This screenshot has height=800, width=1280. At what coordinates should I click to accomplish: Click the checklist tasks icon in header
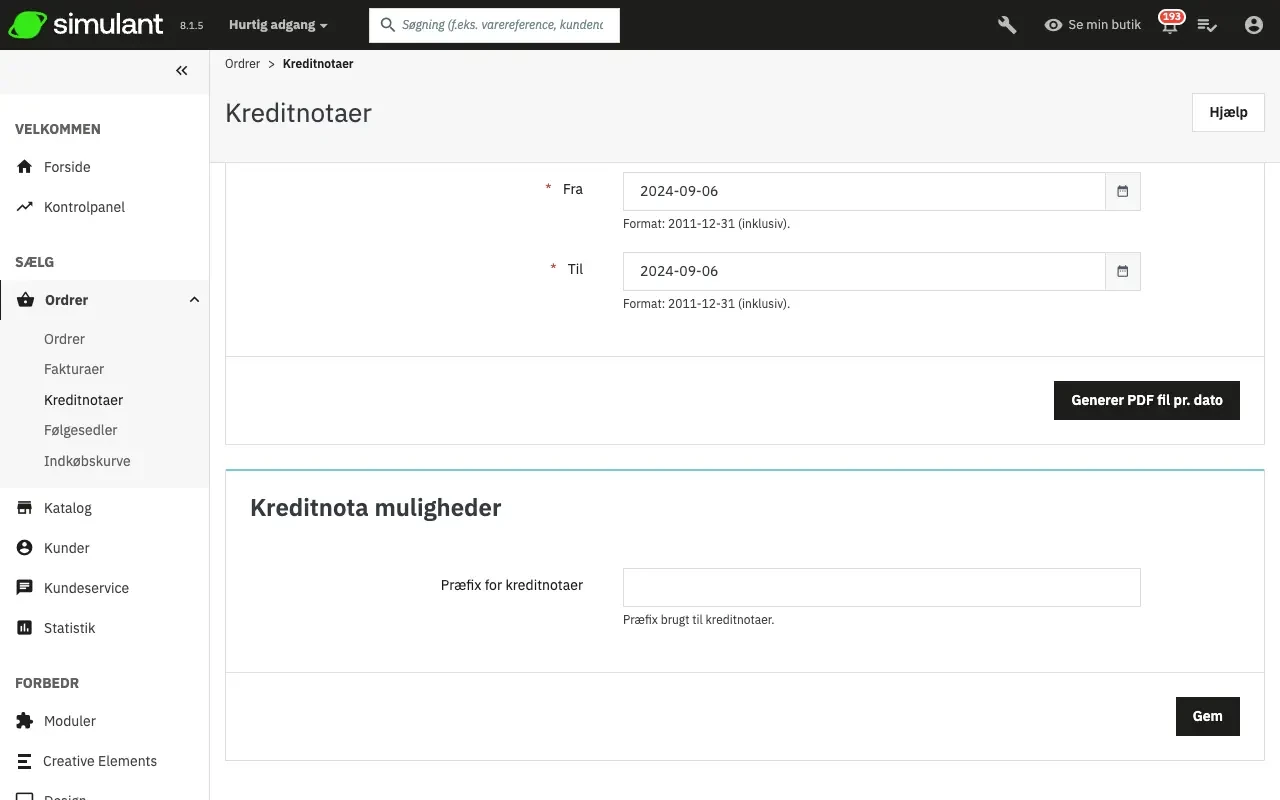click(1207, 25)
